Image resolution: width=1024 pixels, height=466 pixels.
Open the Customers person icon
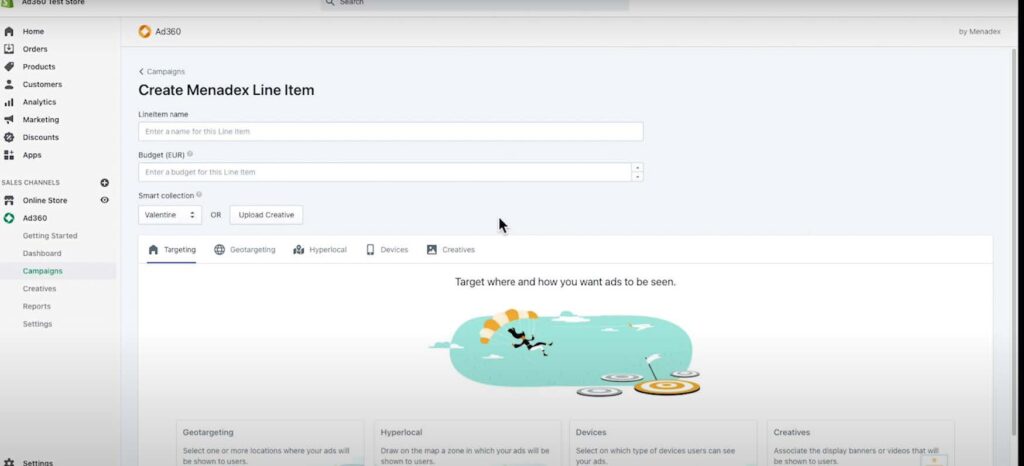(x=8, y=84)
